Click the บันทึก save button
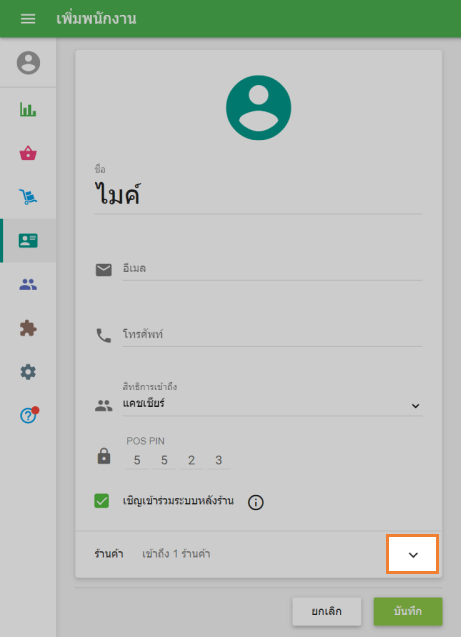Viewport: 461px width, 637px height. (408, 611)
